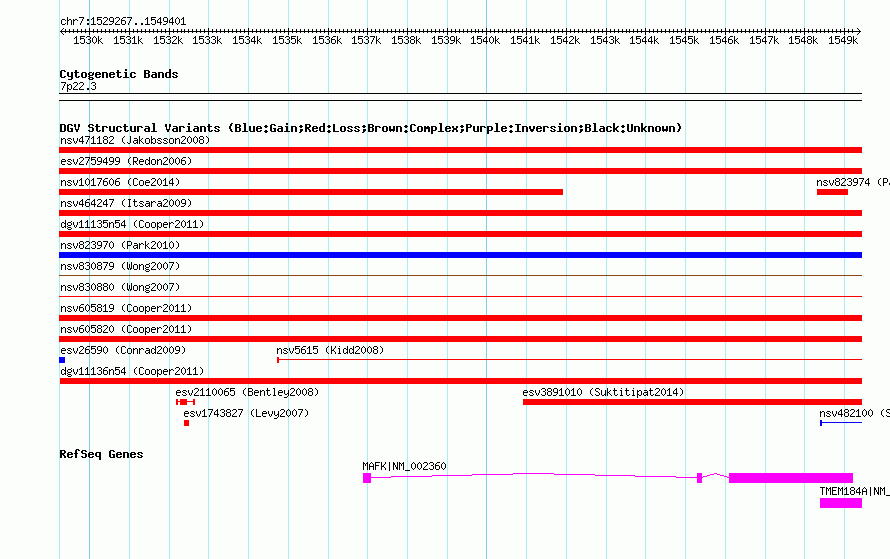The width and height of the screenshot is (890, 559).
Task: Click the esv2110065 (Bentley2008) red glyph
Action: coord(185,402)
